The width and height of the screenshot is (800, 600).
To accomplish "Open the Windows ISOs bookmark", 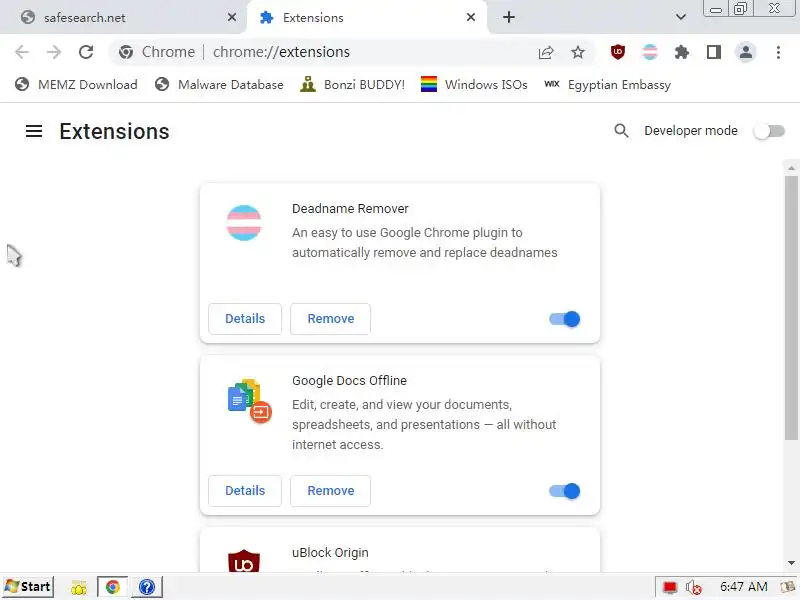I will pyautogui.click(x=474, y=85).
